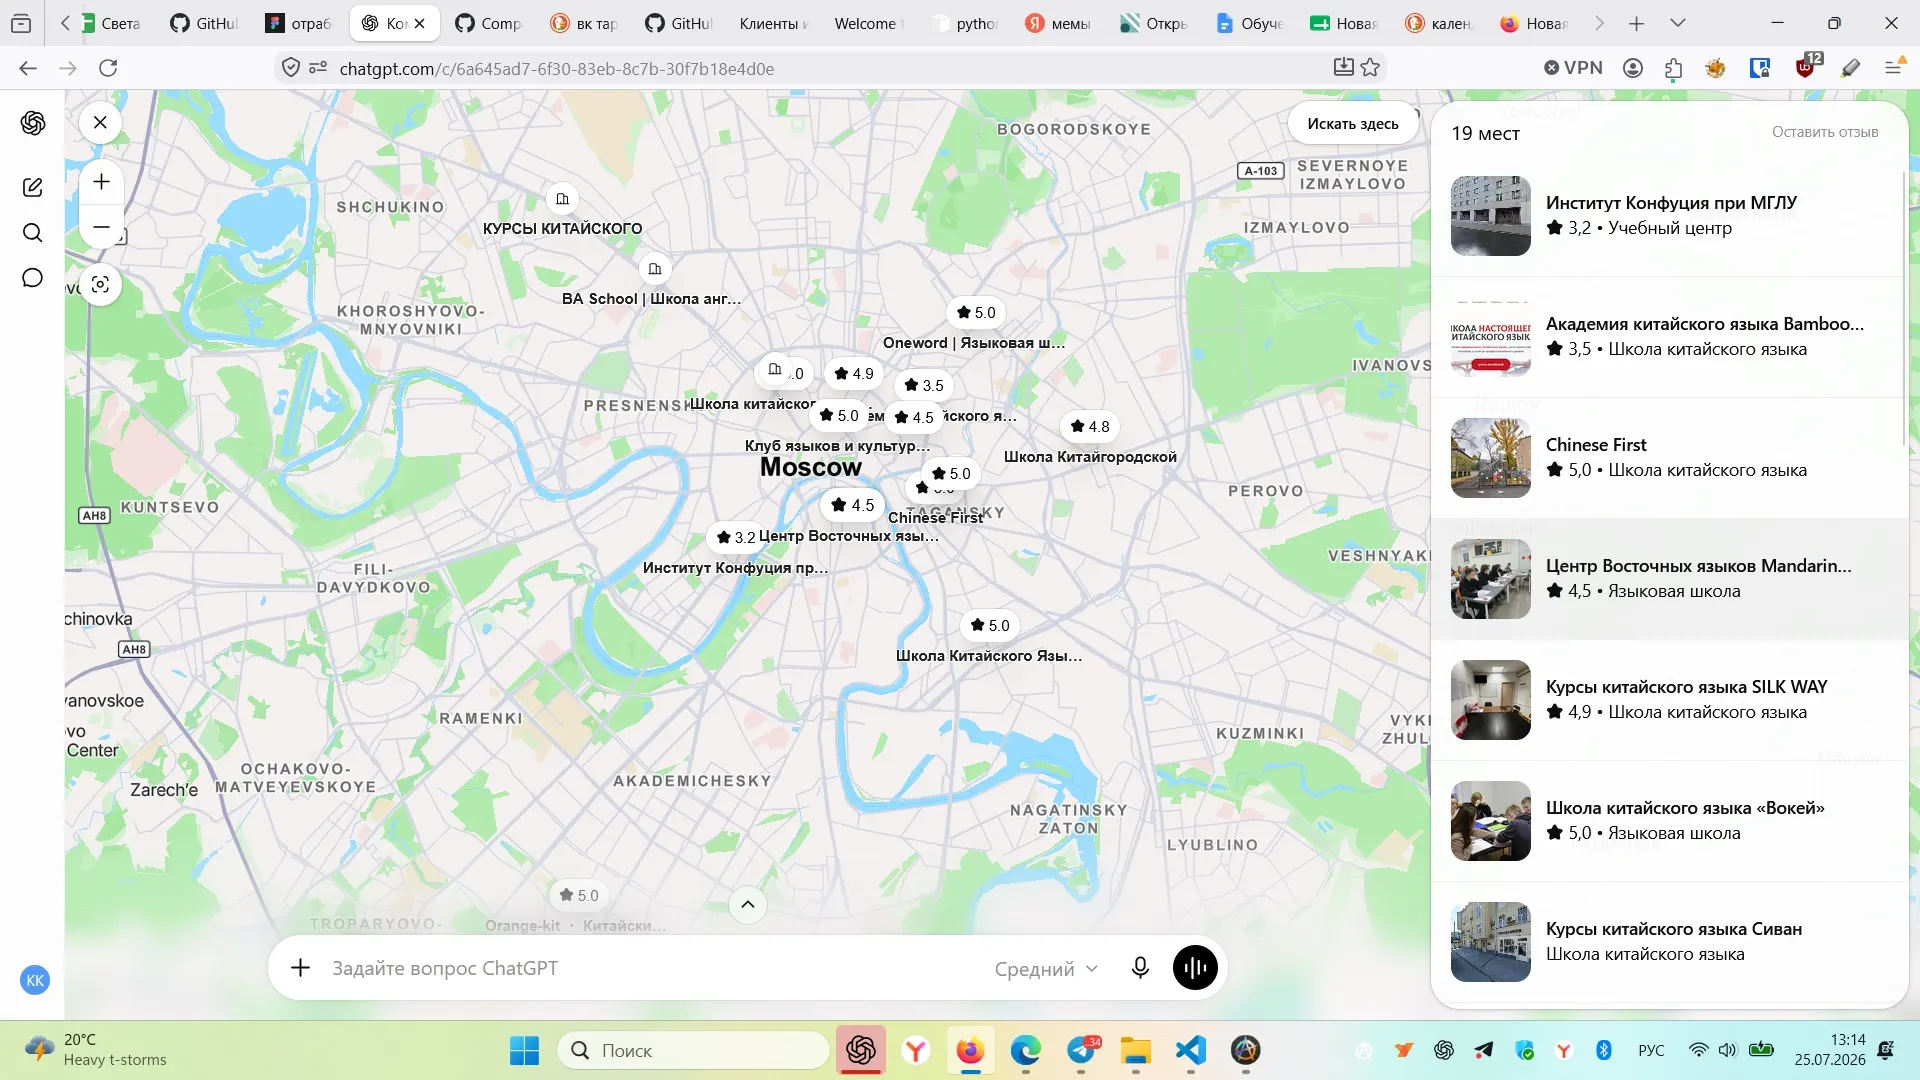Open Институт Конфуция при МГЛУ listing
This screenshot has width=1920, height=1080.
tap(1670, 216)
